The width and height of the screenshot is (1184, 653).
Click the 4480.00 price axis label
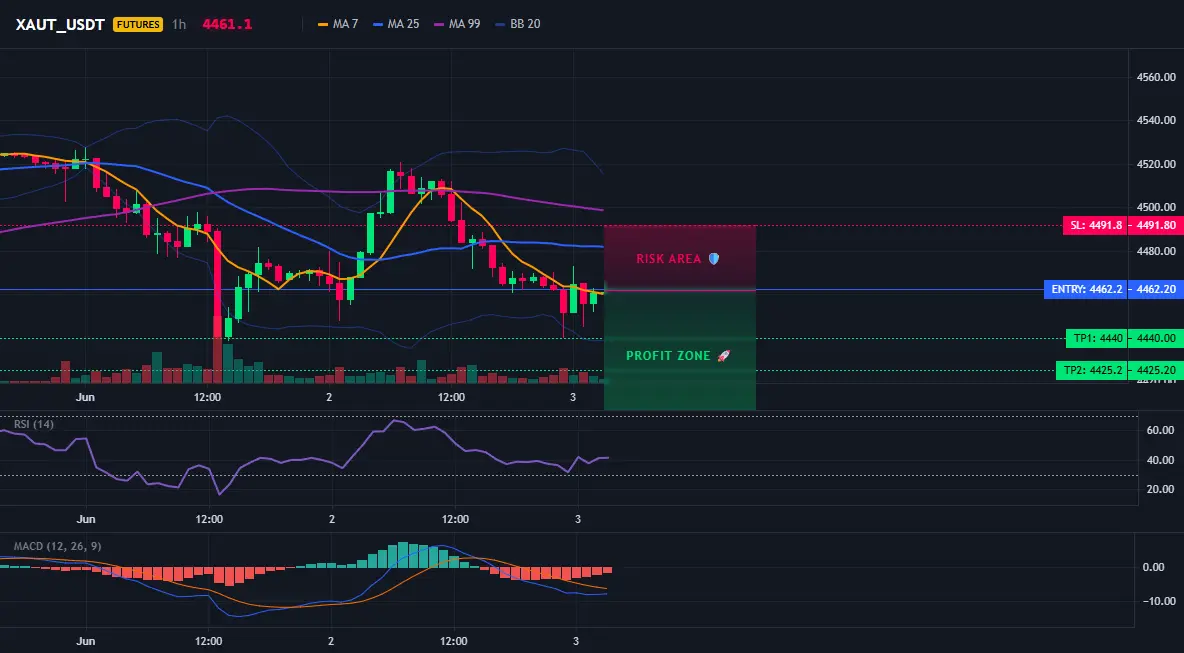point(1156,251)
